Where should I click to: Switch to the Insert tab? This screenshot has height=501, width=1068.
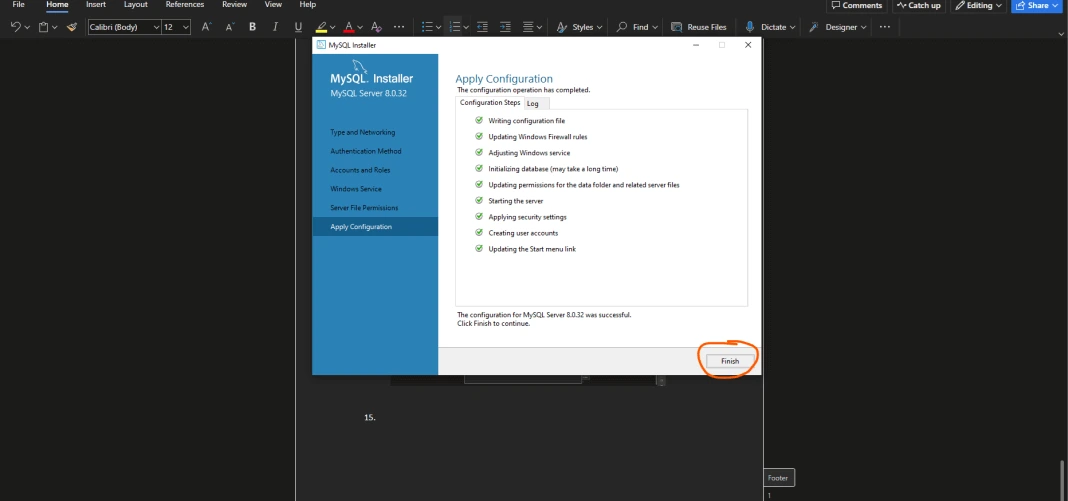pyautogui.click(x=96, y=5)
